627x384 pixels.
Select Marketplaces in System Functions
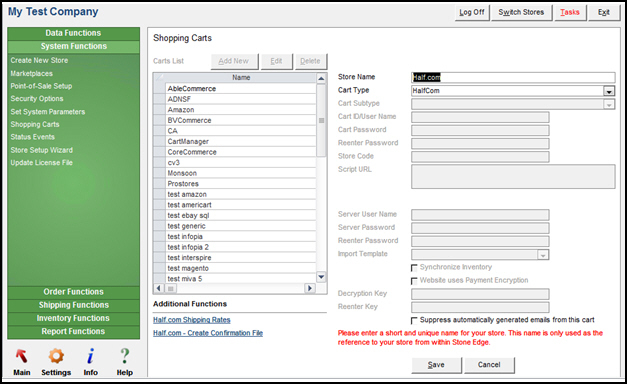point(32,74)
